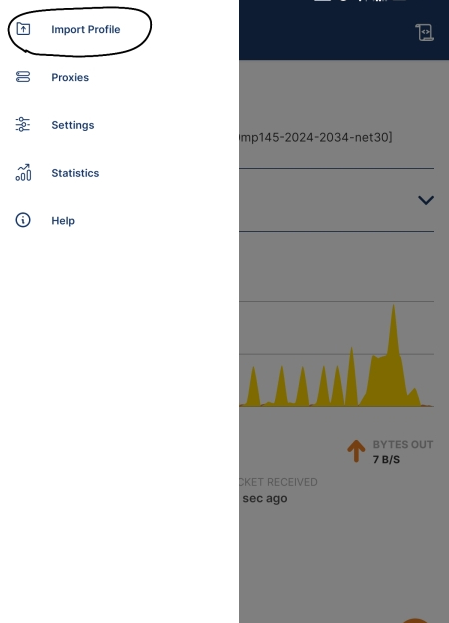Expand the chevron dropdown under profile name
Image resolution: width=449 pixels, height=623 pixels.
pos(426,200)
